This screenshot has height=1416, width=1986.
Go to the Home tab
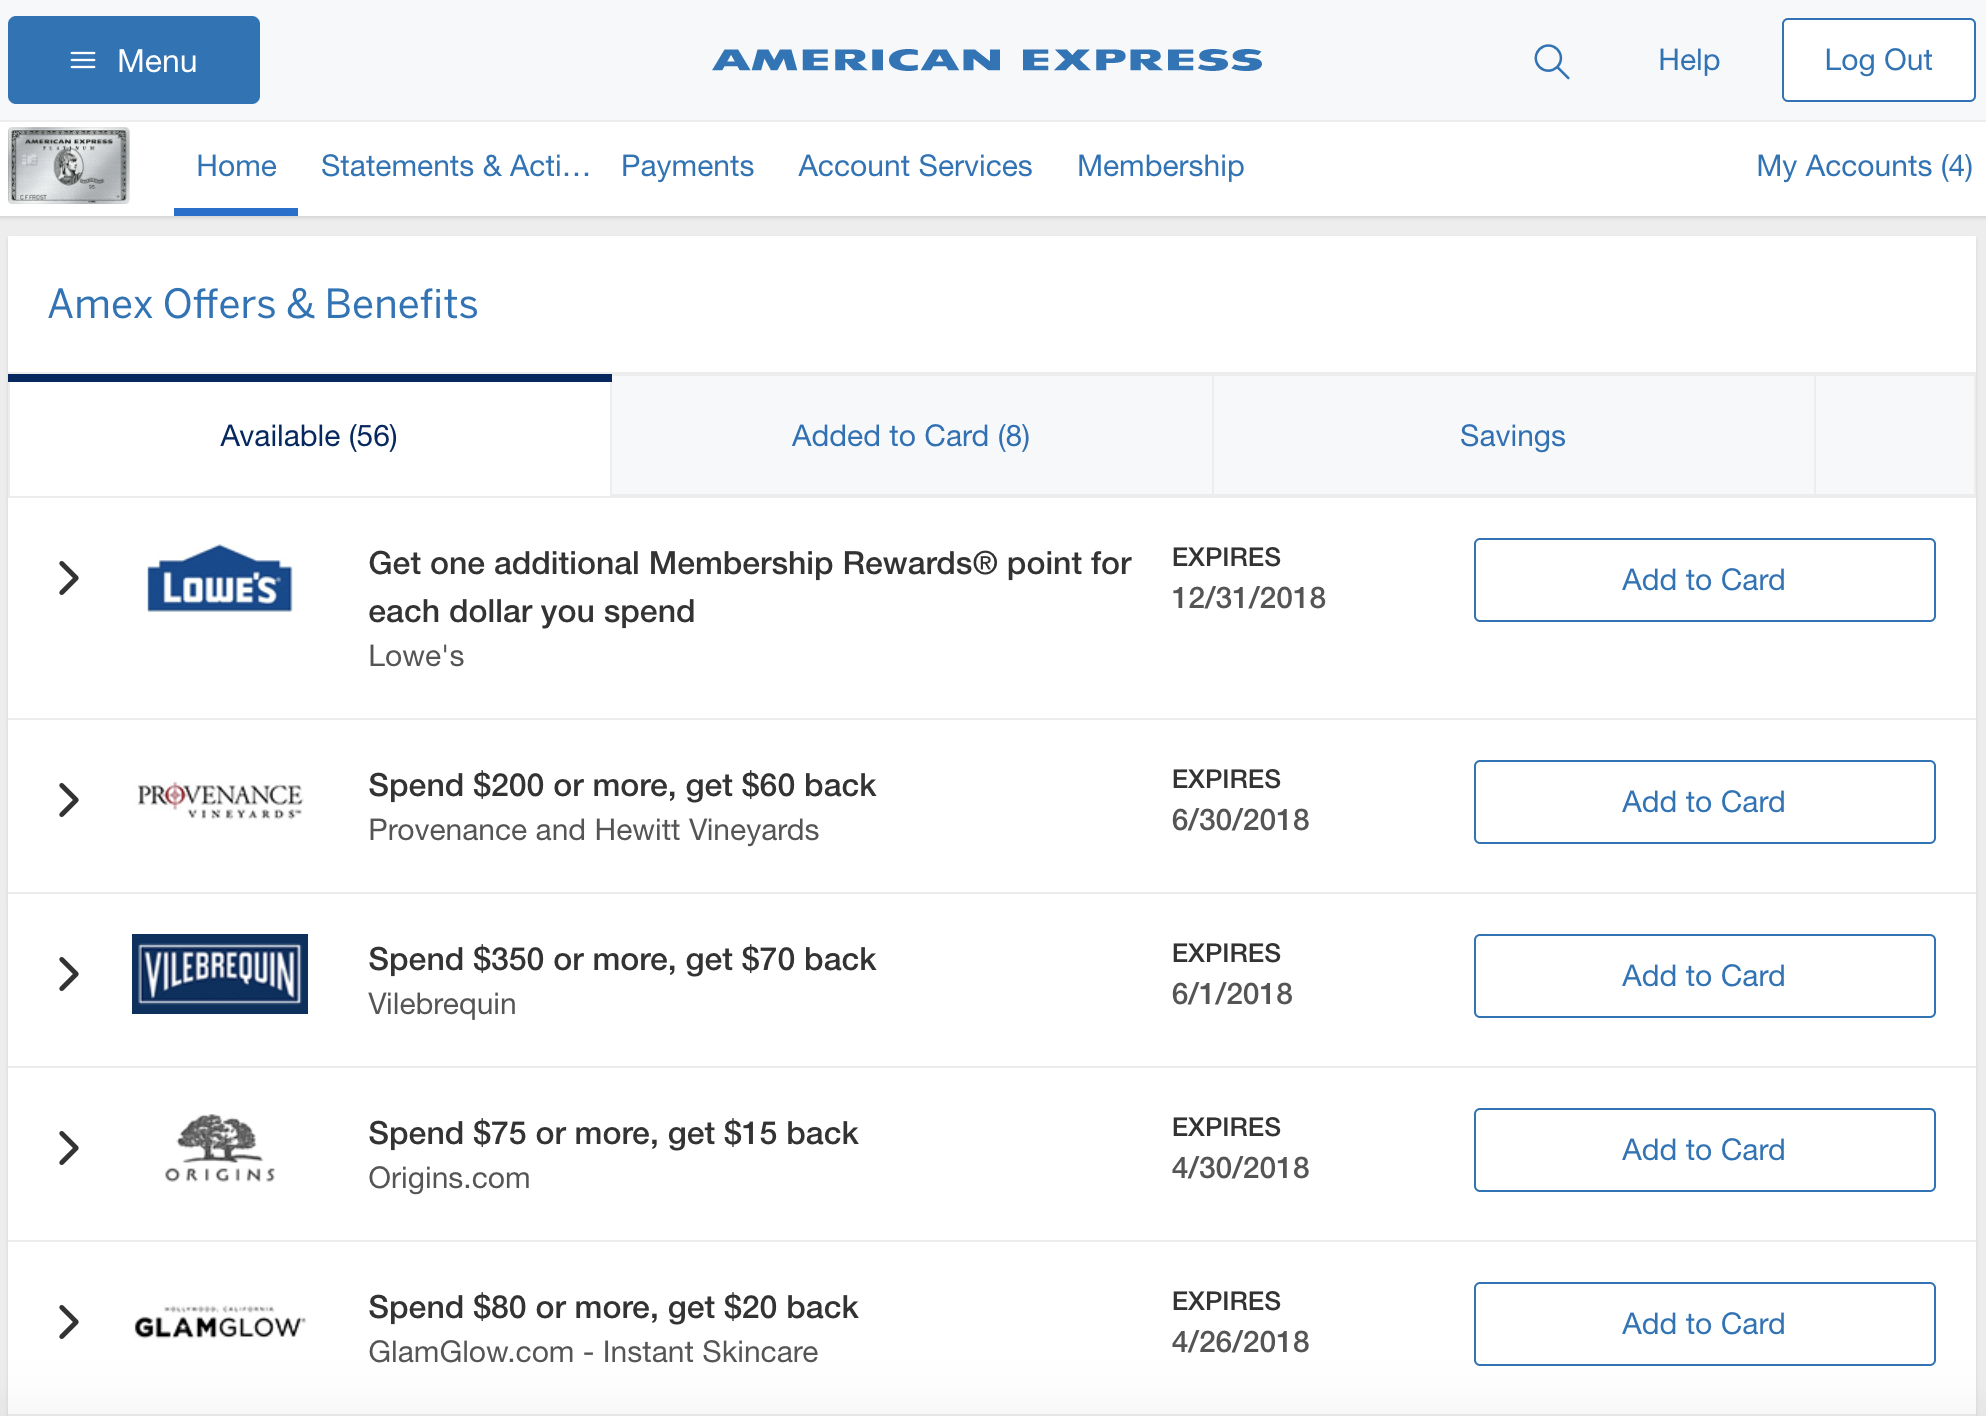click(236, 166)
